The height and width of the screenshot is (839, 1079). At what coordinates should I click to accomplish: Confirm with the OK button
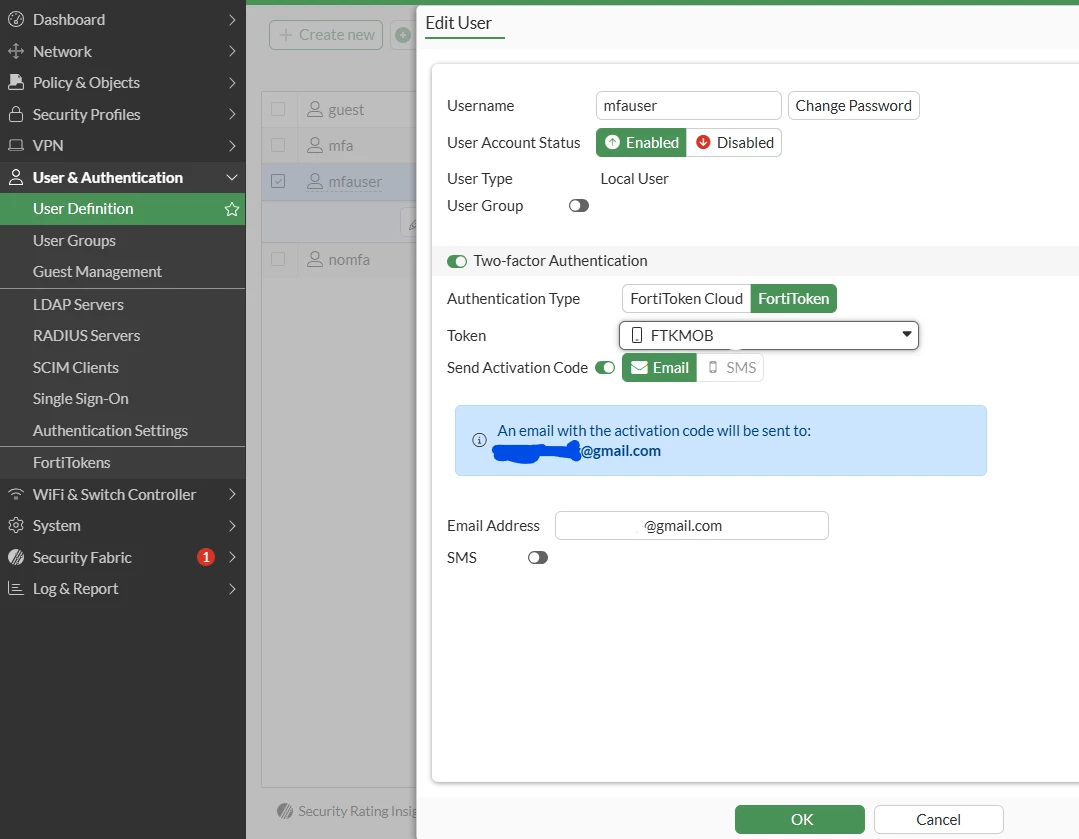800,819
